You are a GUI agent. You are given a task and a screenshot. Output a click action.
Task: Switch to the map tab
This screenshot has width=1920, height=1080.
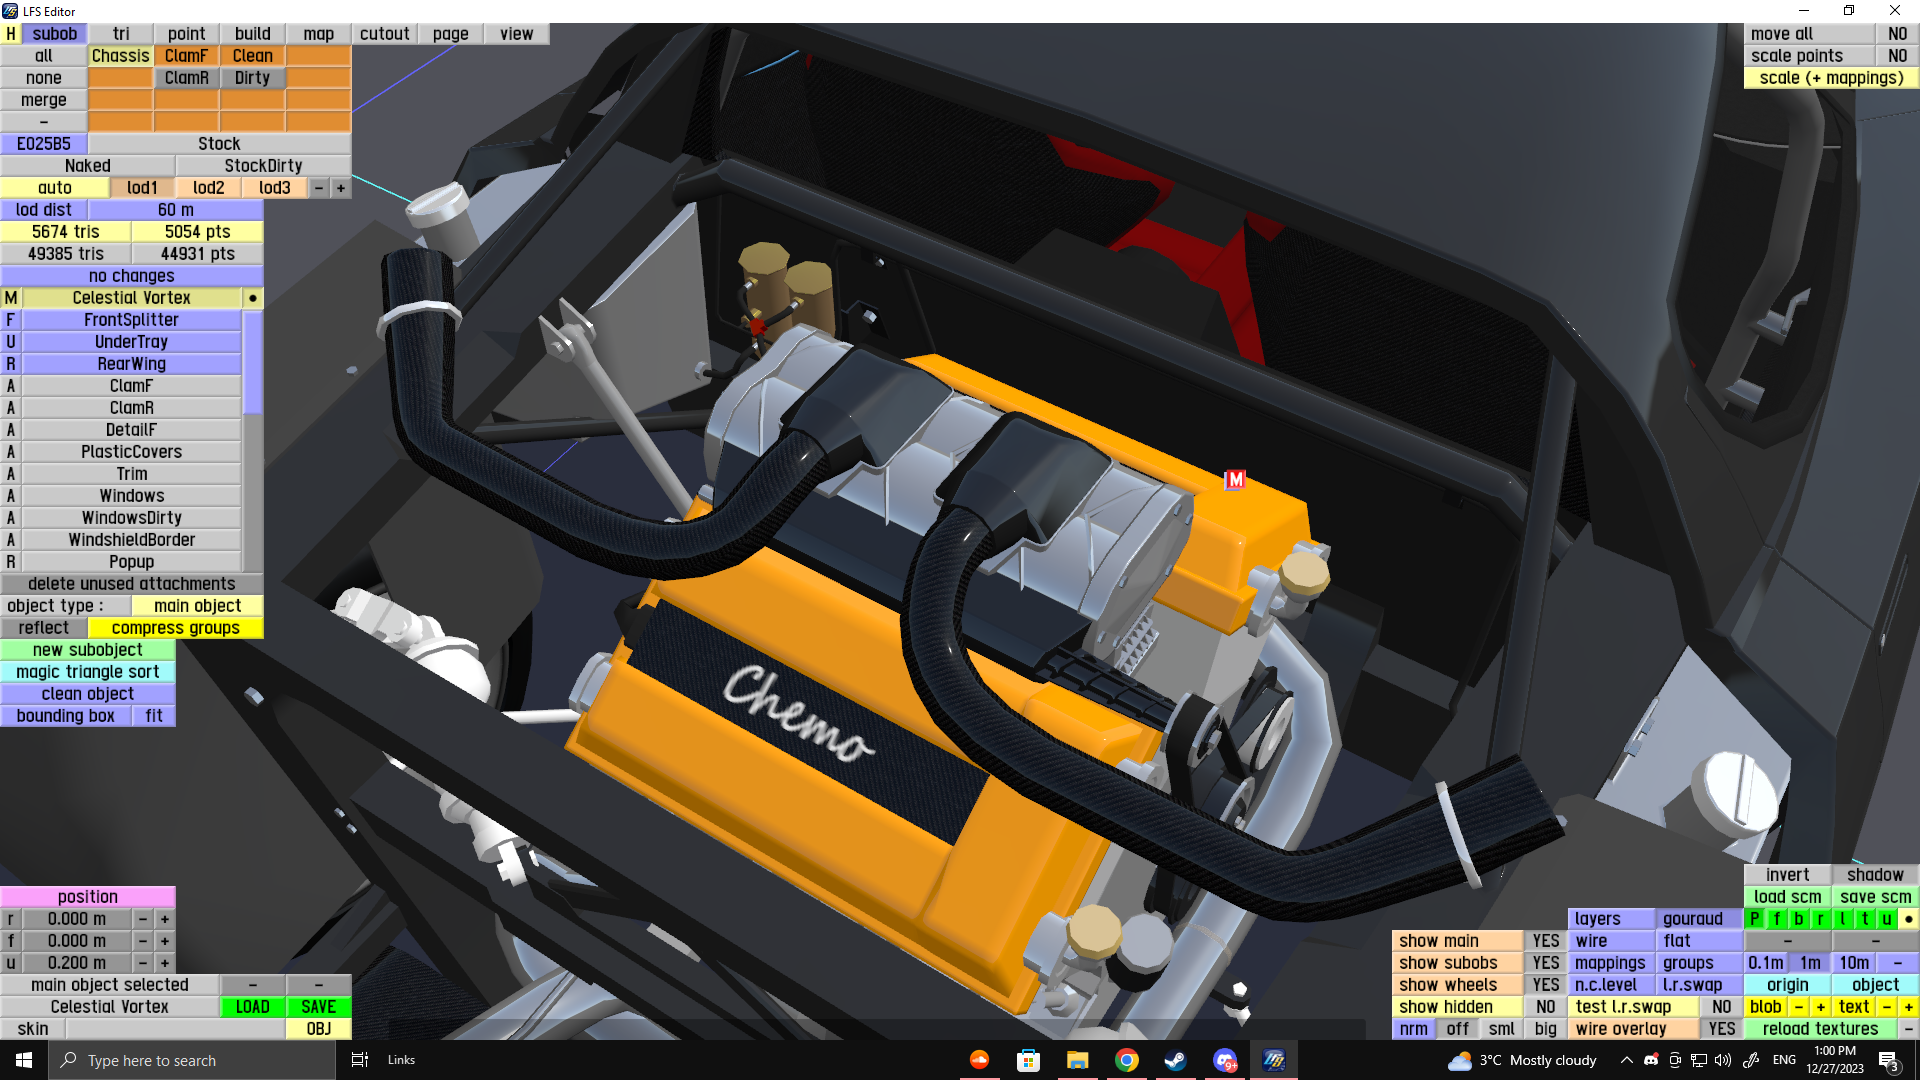click(x=318, y=34)
